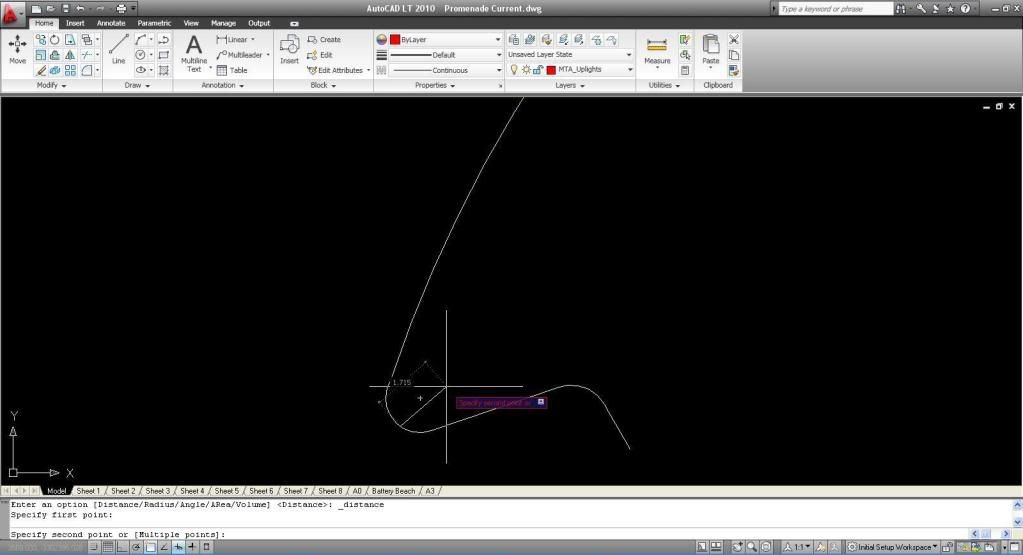
Task: Open the Continuous linetype dropdown
Action: point(445,70)
